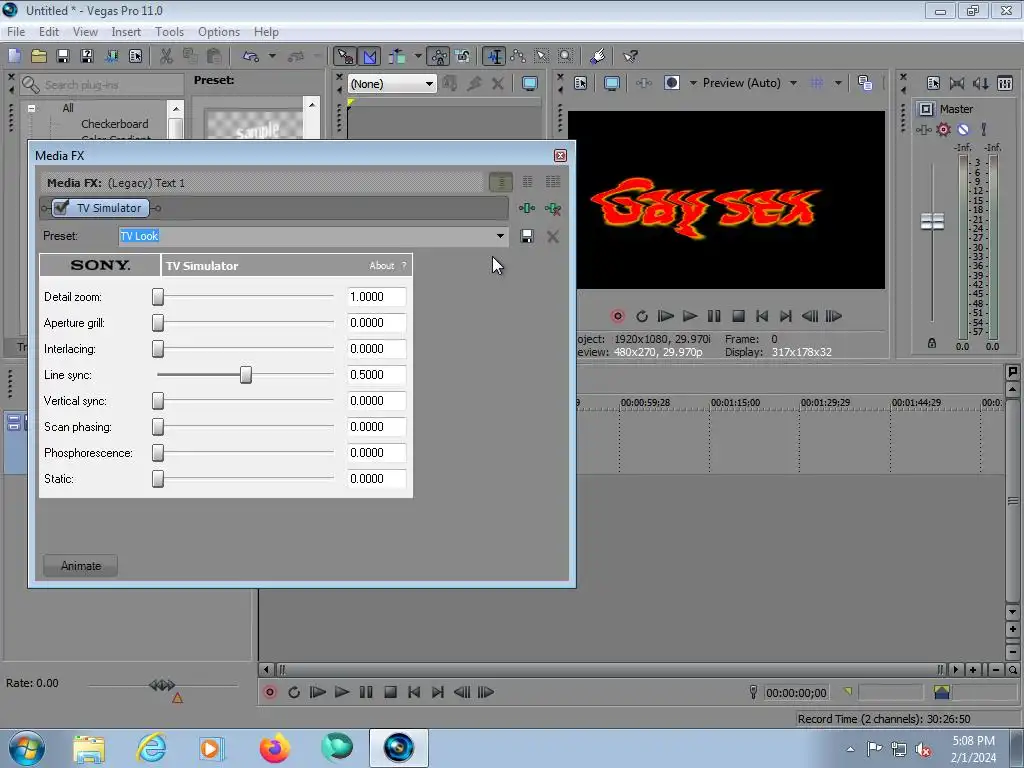This screenshot has height=768, width=1024.
Task: Save the current preset with disk icon
Action: 526,236
